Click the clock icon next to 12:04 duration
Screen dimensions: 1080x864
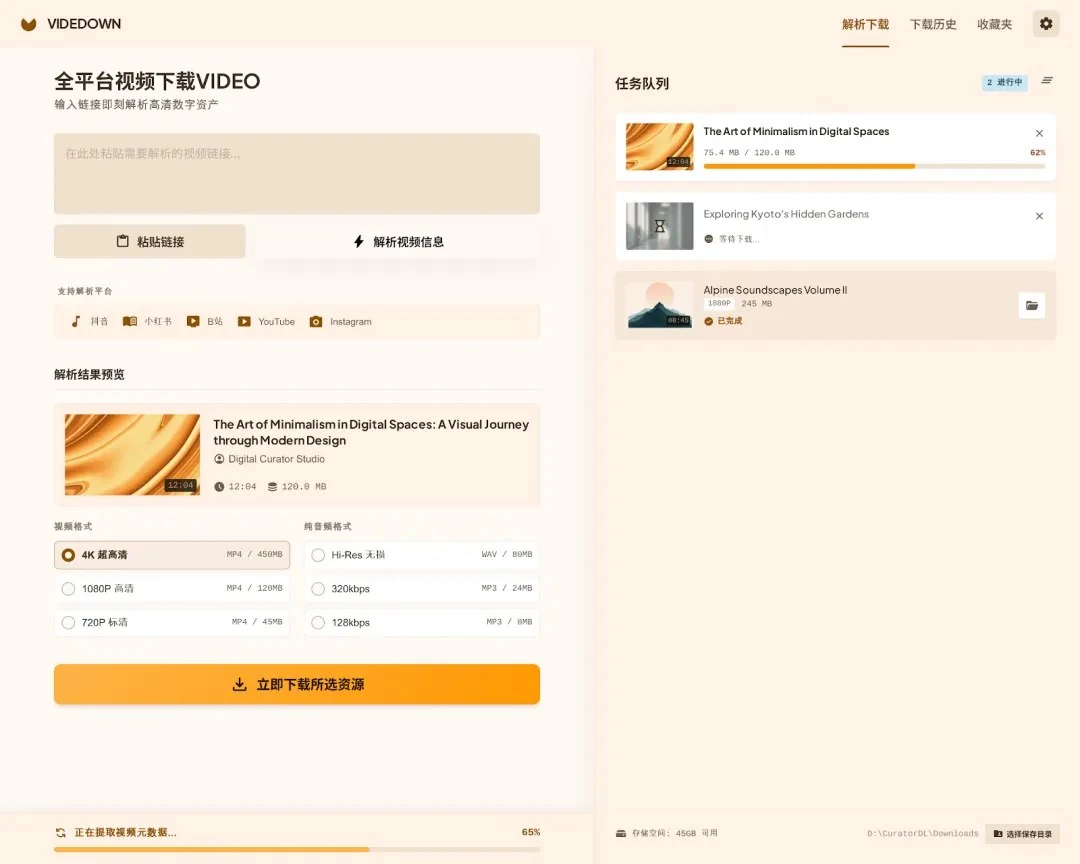[219, 486]
